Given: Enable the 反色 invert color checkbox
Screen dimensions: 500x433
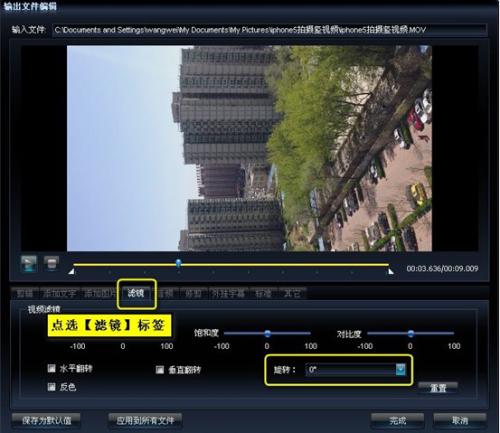Looking at the screenshot, I should click(51, 387).
